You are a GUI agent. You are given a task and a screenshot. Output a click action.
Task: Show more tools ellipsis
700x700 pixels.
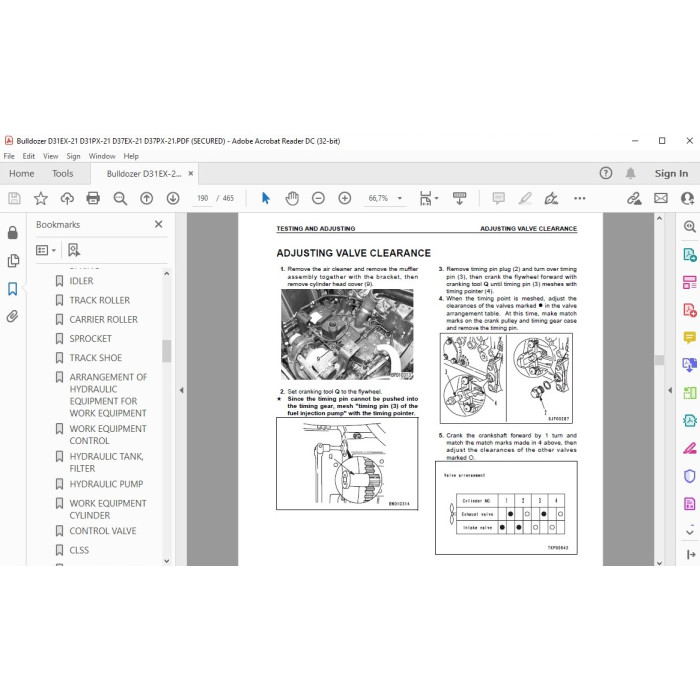(x=579, y=198)
